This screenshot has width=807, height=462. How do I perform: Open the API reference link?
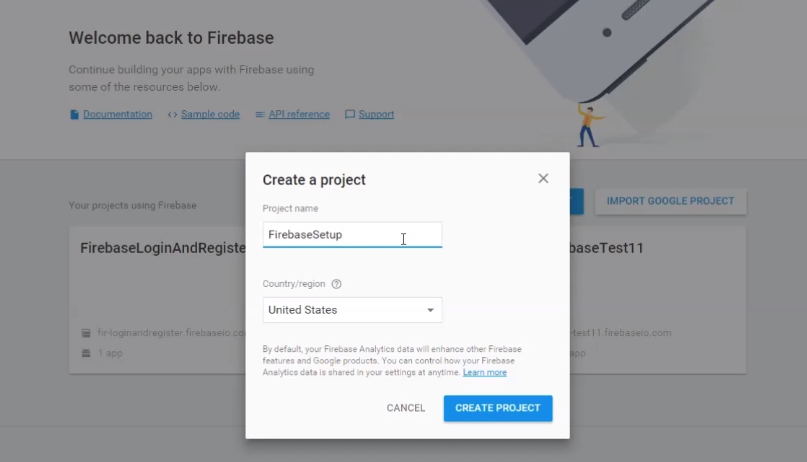pos(299,115)
